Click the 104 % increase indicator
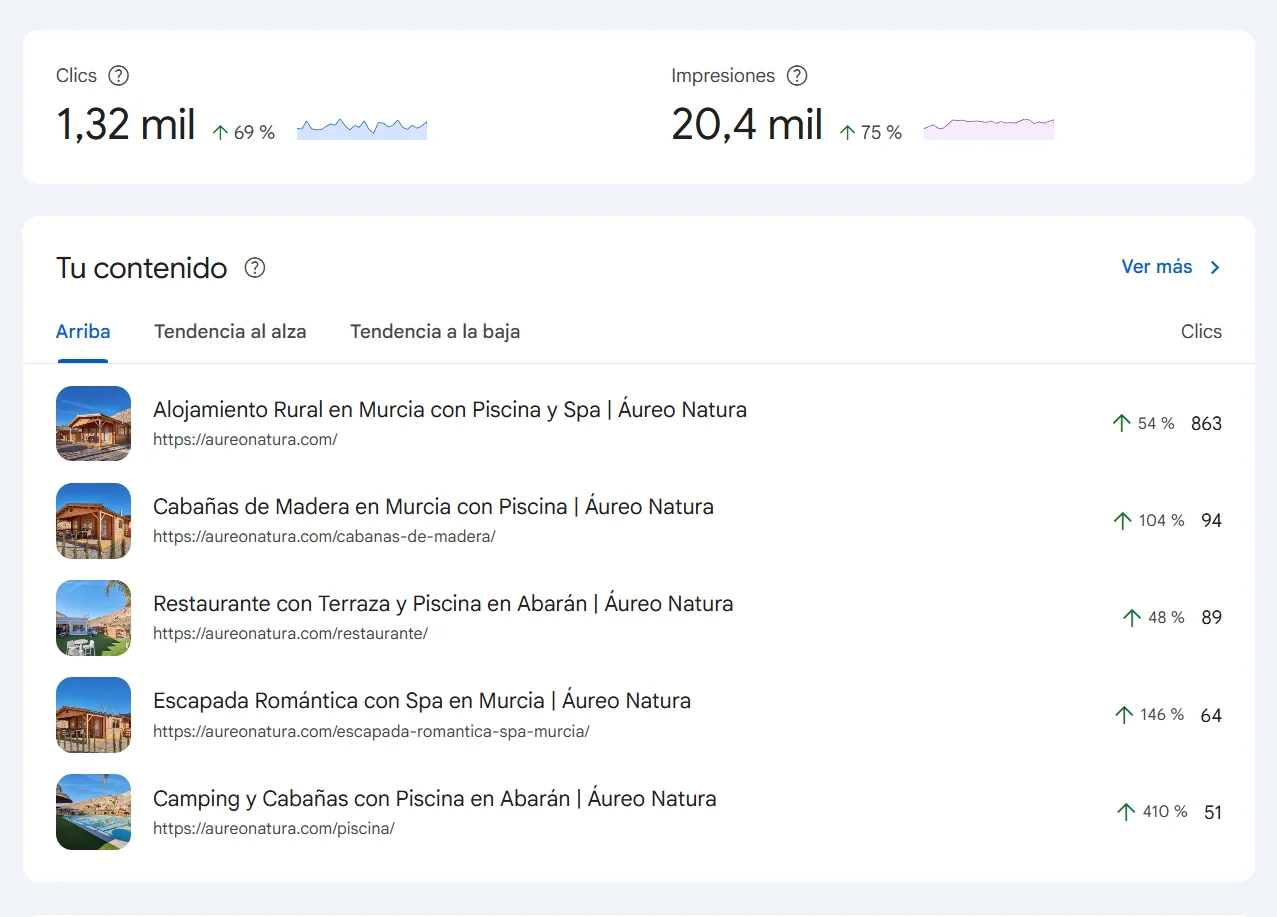1277x917 pixels. click(1148, 521)
